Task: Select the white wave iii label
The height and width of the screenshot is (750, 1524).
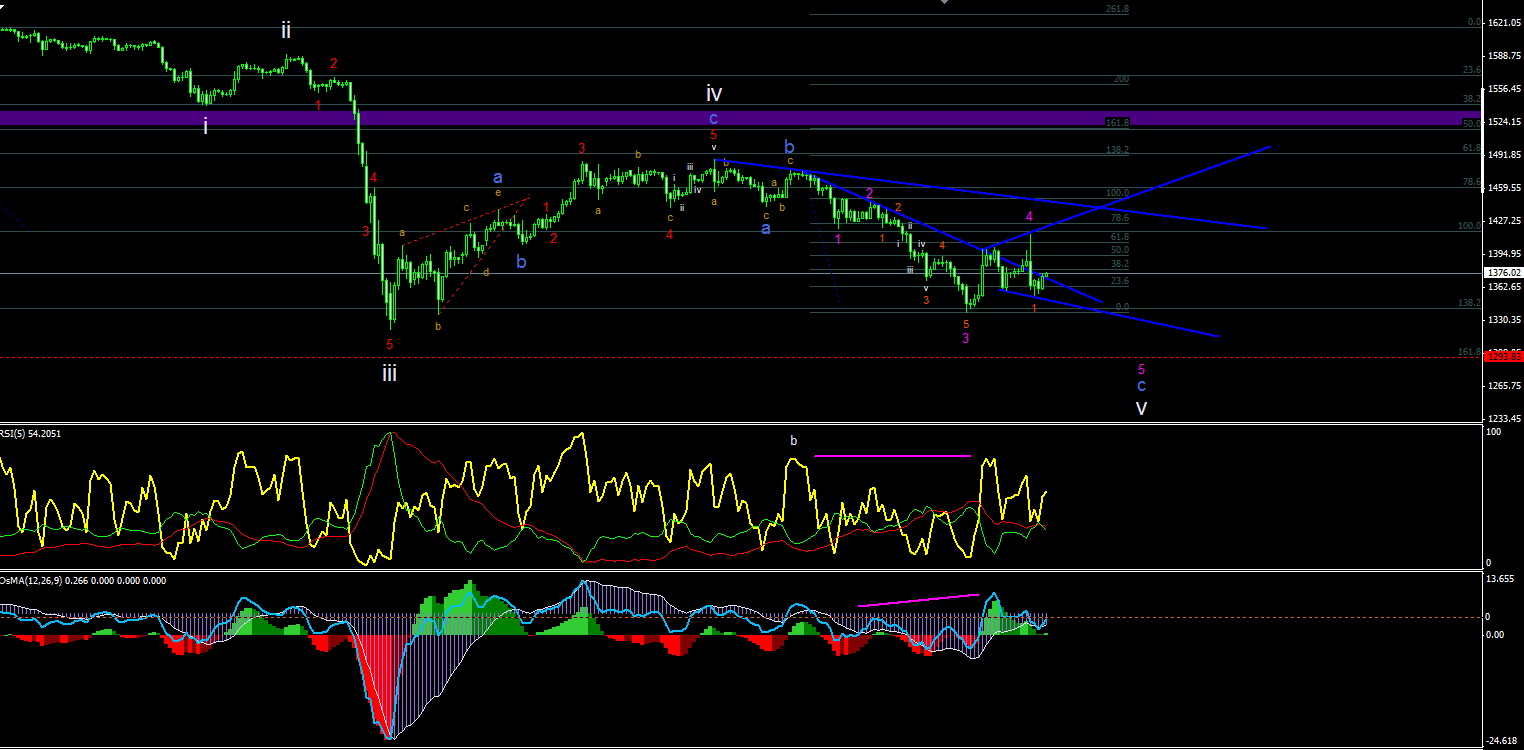Action: [389, 373]
